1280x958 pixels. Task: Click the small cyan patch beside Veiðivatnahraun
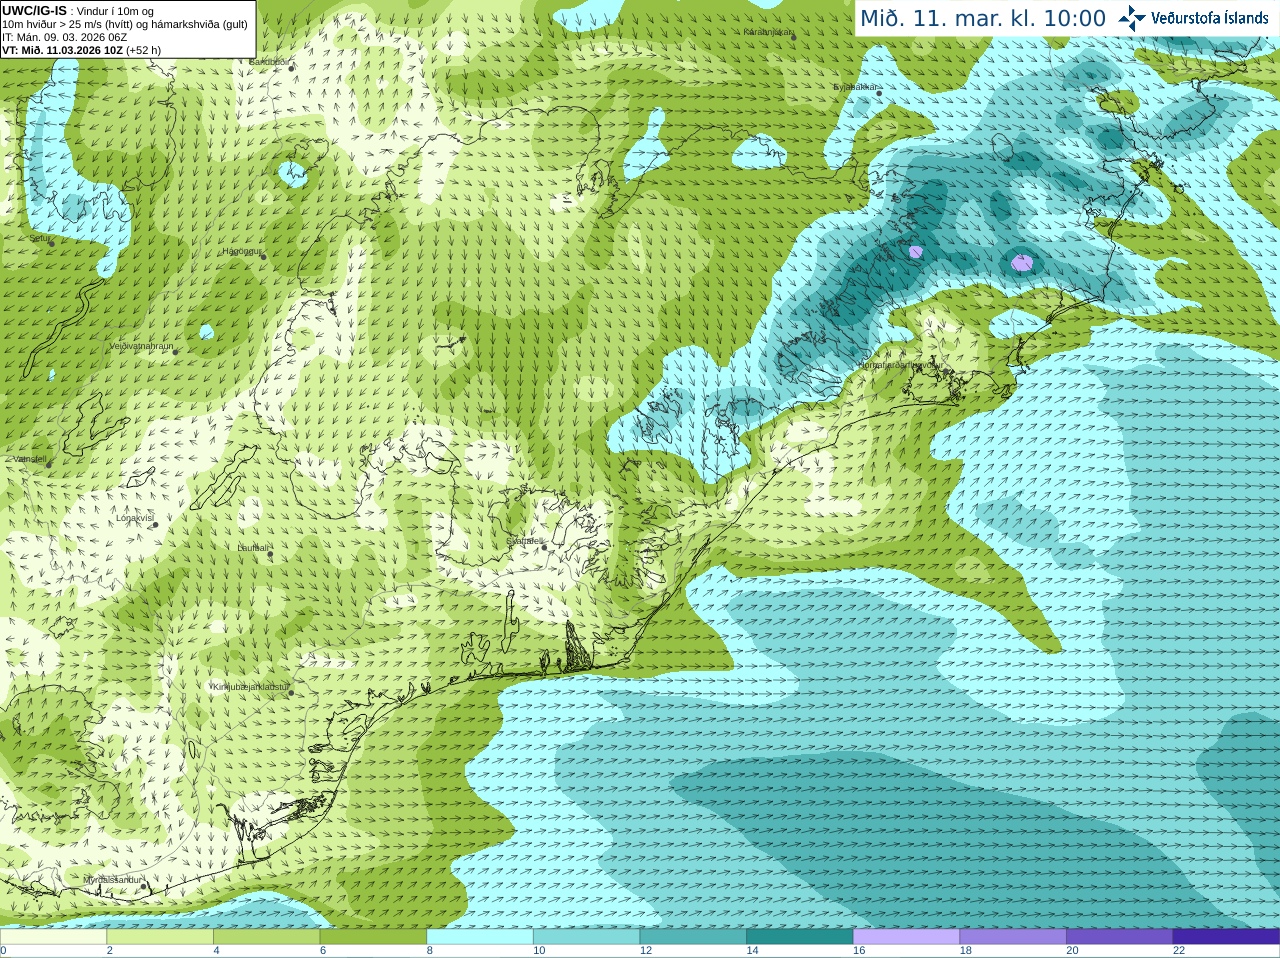206,331
